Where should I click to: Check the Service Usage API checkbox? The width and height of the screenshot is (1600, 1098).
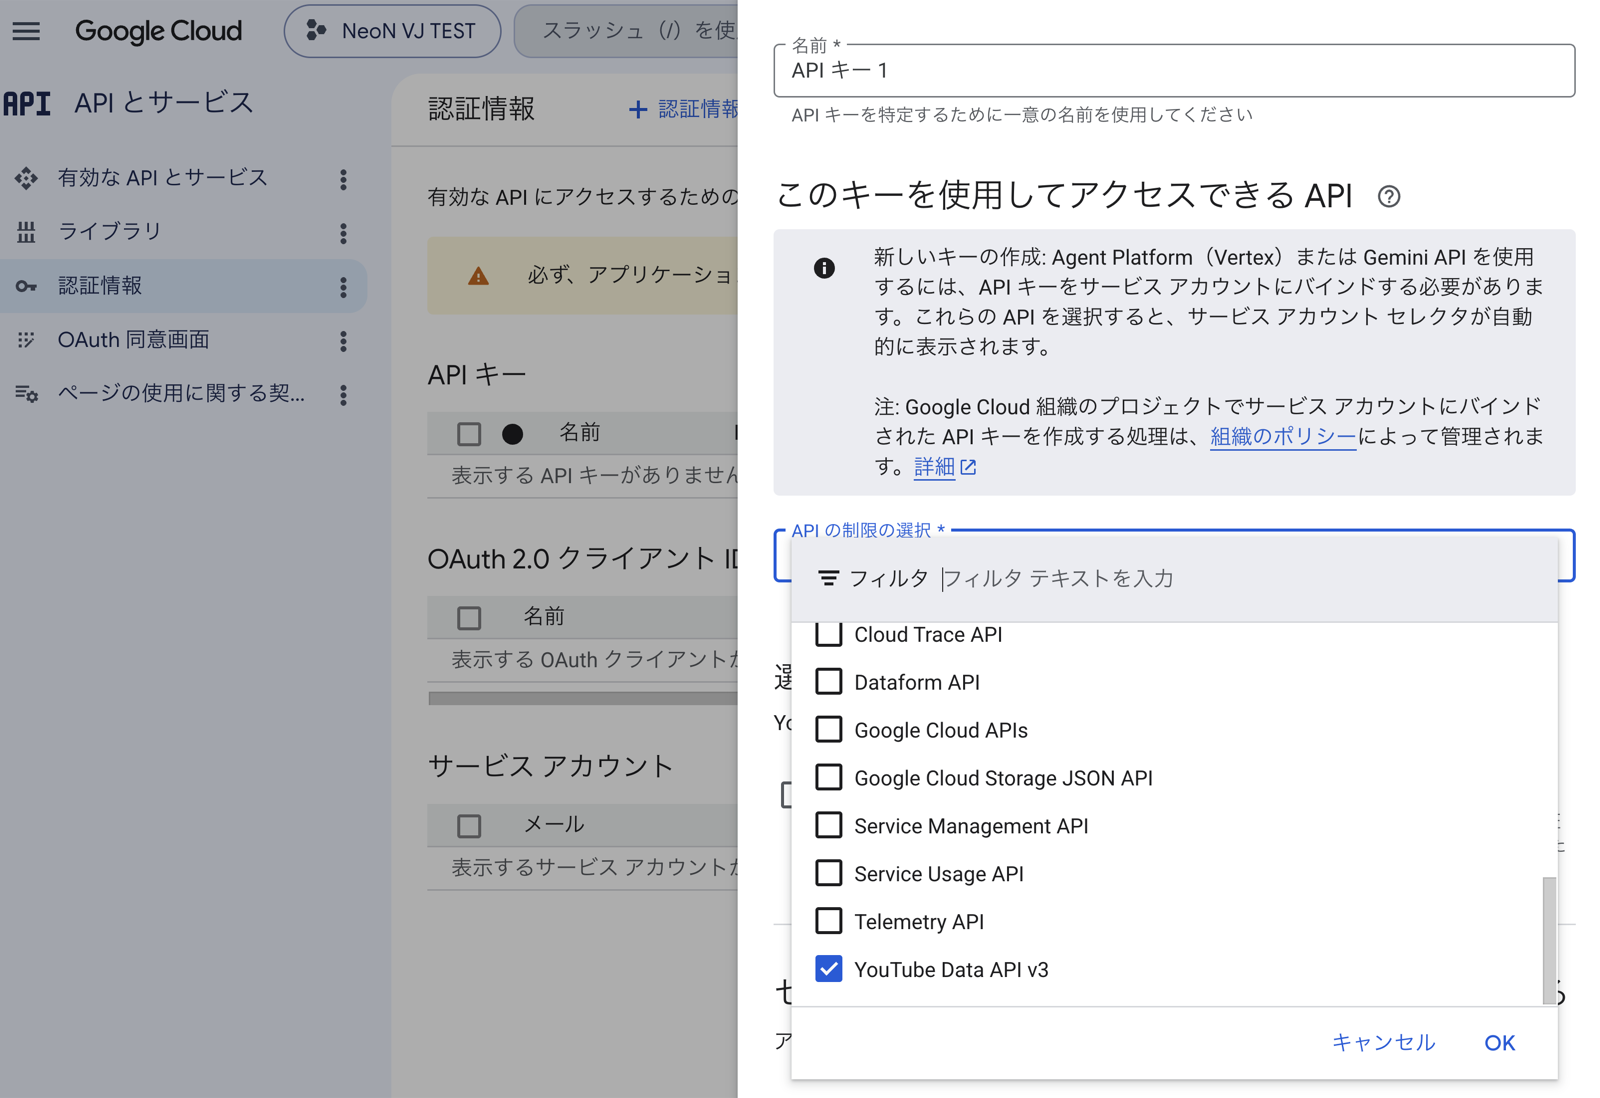(828, 874)
